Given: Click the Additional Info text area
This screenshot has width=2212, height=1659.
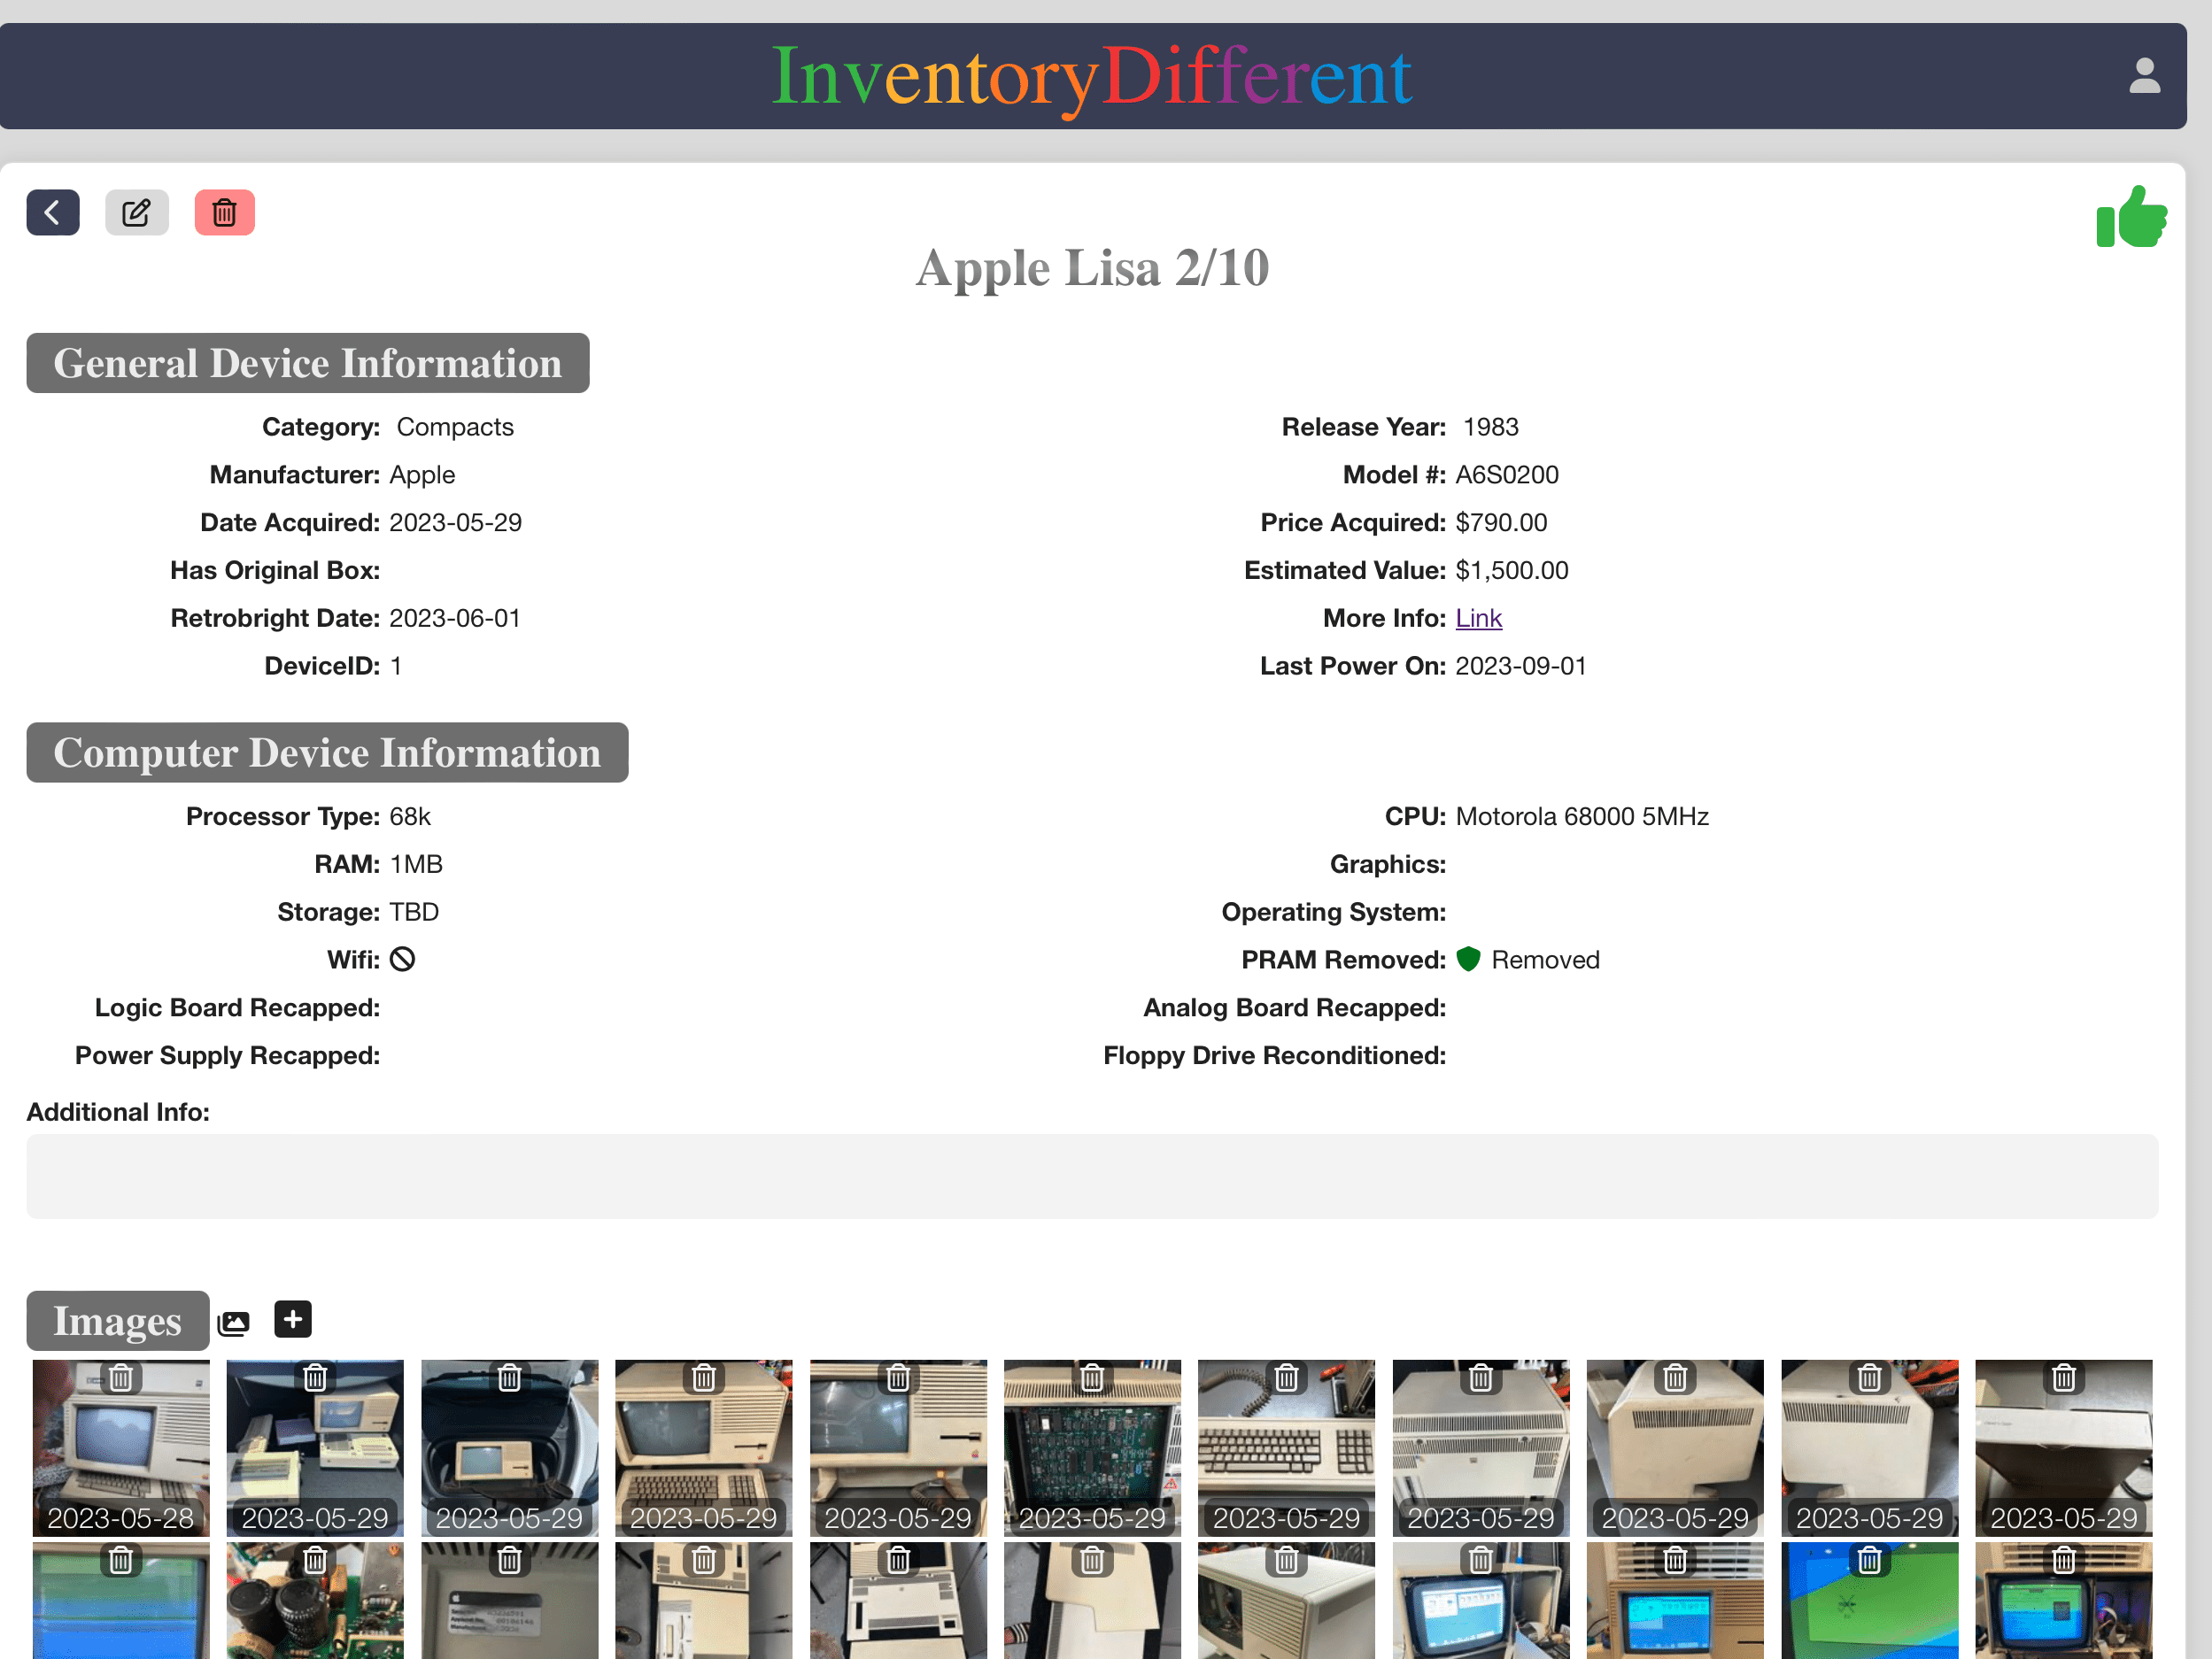Looking at the screenshot, I should [1092, 1176].
